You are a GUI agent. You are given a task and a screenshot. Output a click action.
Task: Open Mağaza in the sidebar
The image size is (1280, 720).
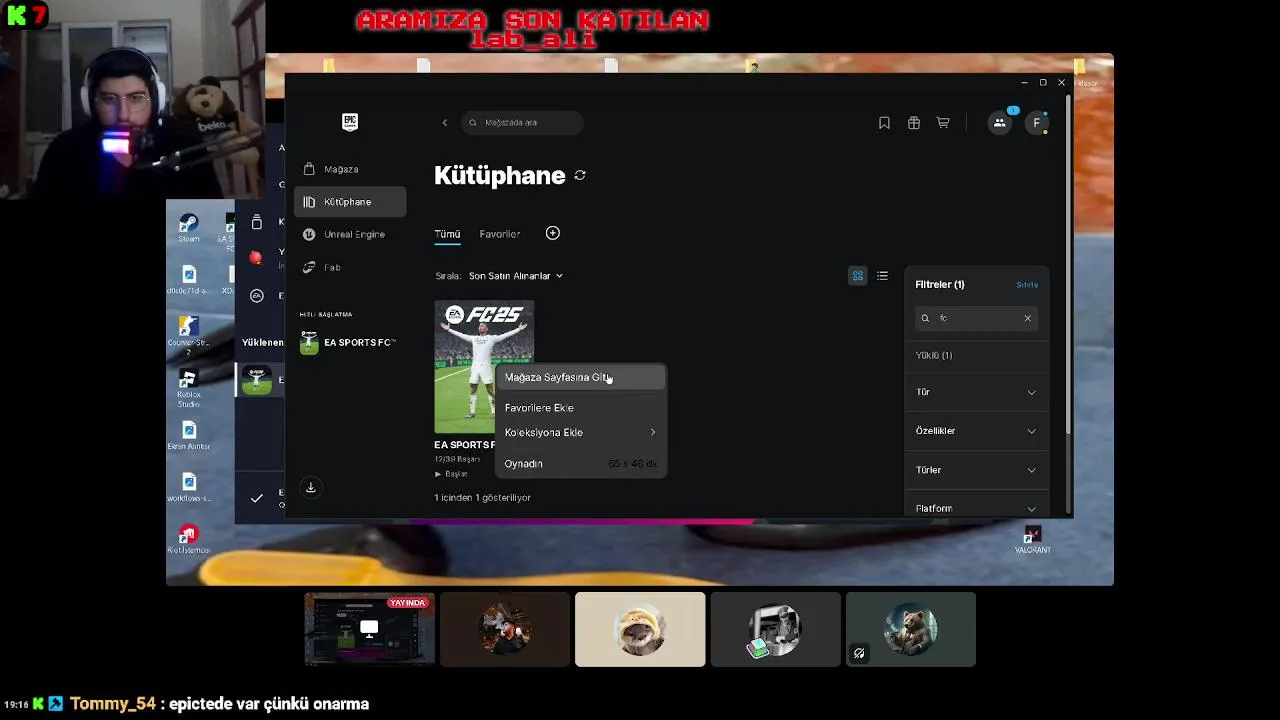[350, 169]
